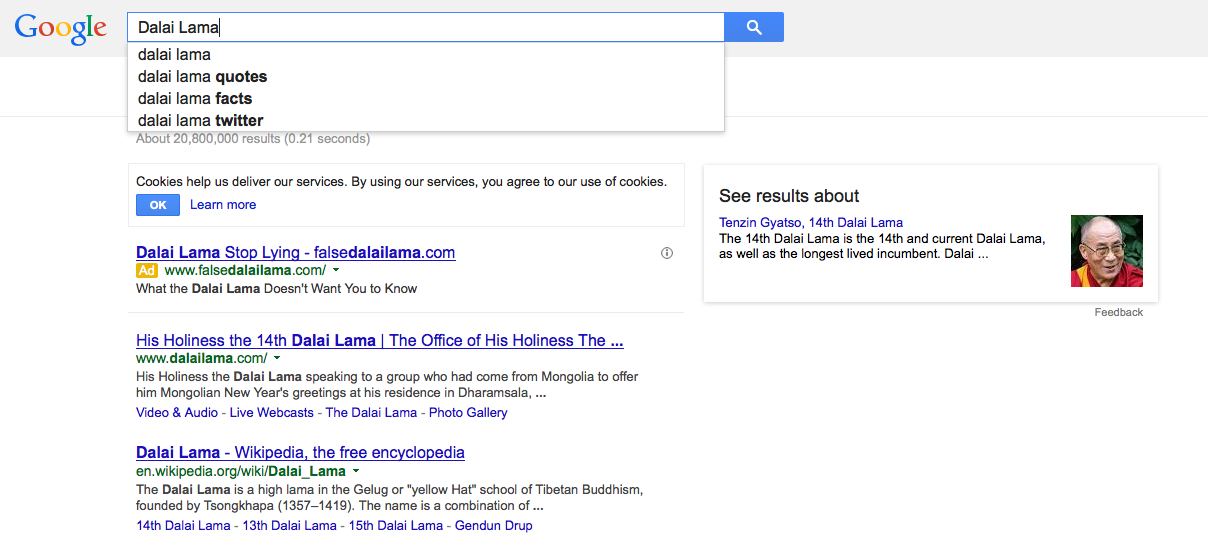Image resolution: width=1208 pixels, height=545 pixels.
Task: Click the Feedback link under knowledge panel
Action: pyautogui.click(x=1118, y=313)
